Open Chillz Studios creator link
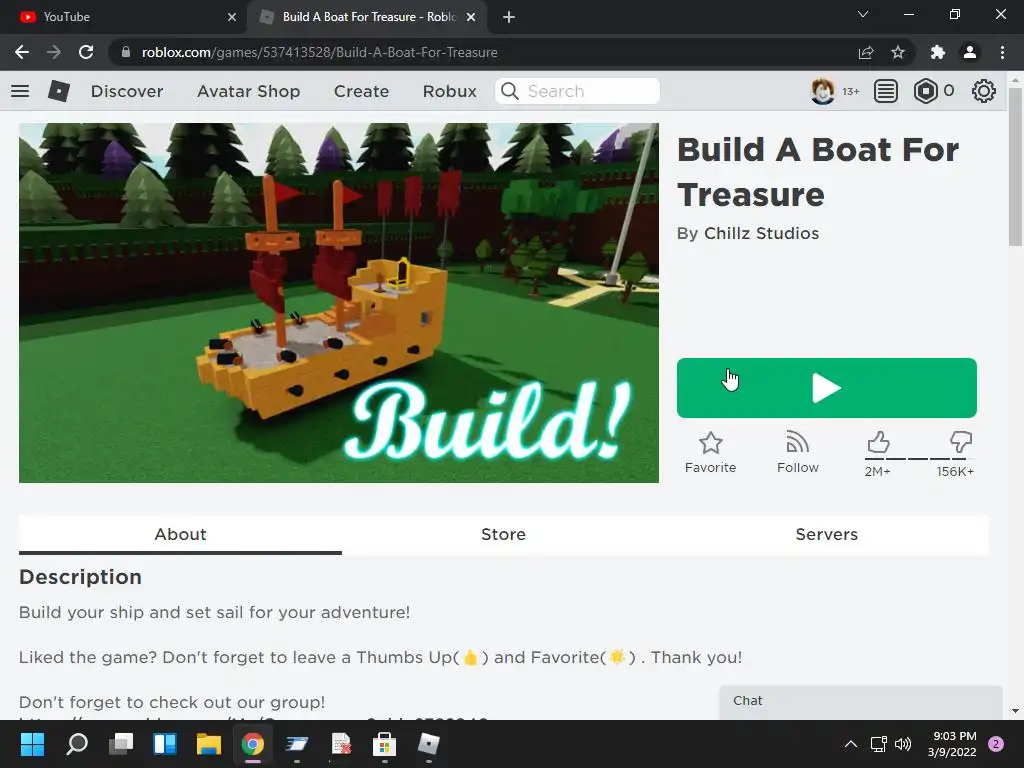 761,234
